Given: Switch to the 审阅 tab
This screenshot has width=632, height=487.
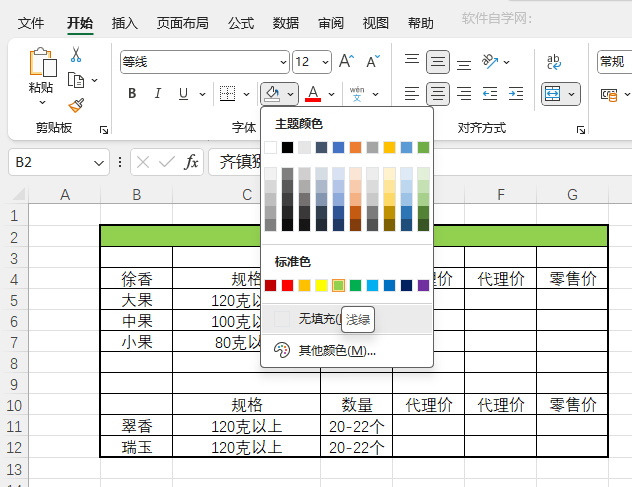Looking at the screenshot, I should [331, 23].
